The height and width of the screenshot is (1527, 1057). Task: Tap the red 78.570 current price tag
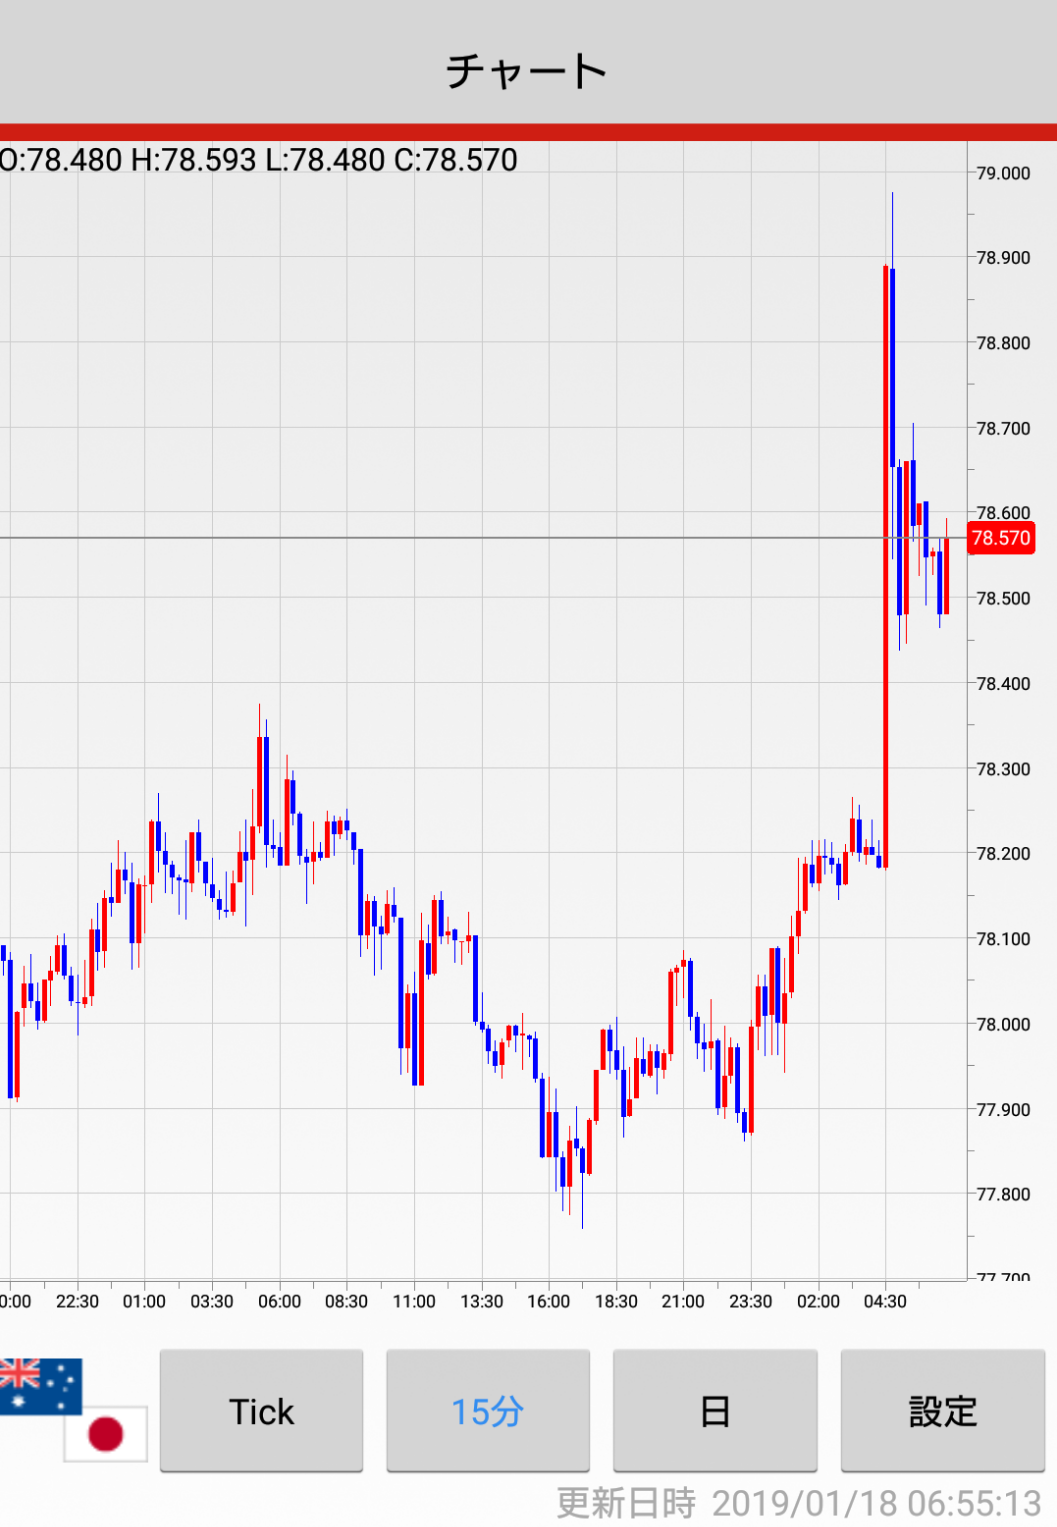pyautogui.click(x=1000, y=538)
